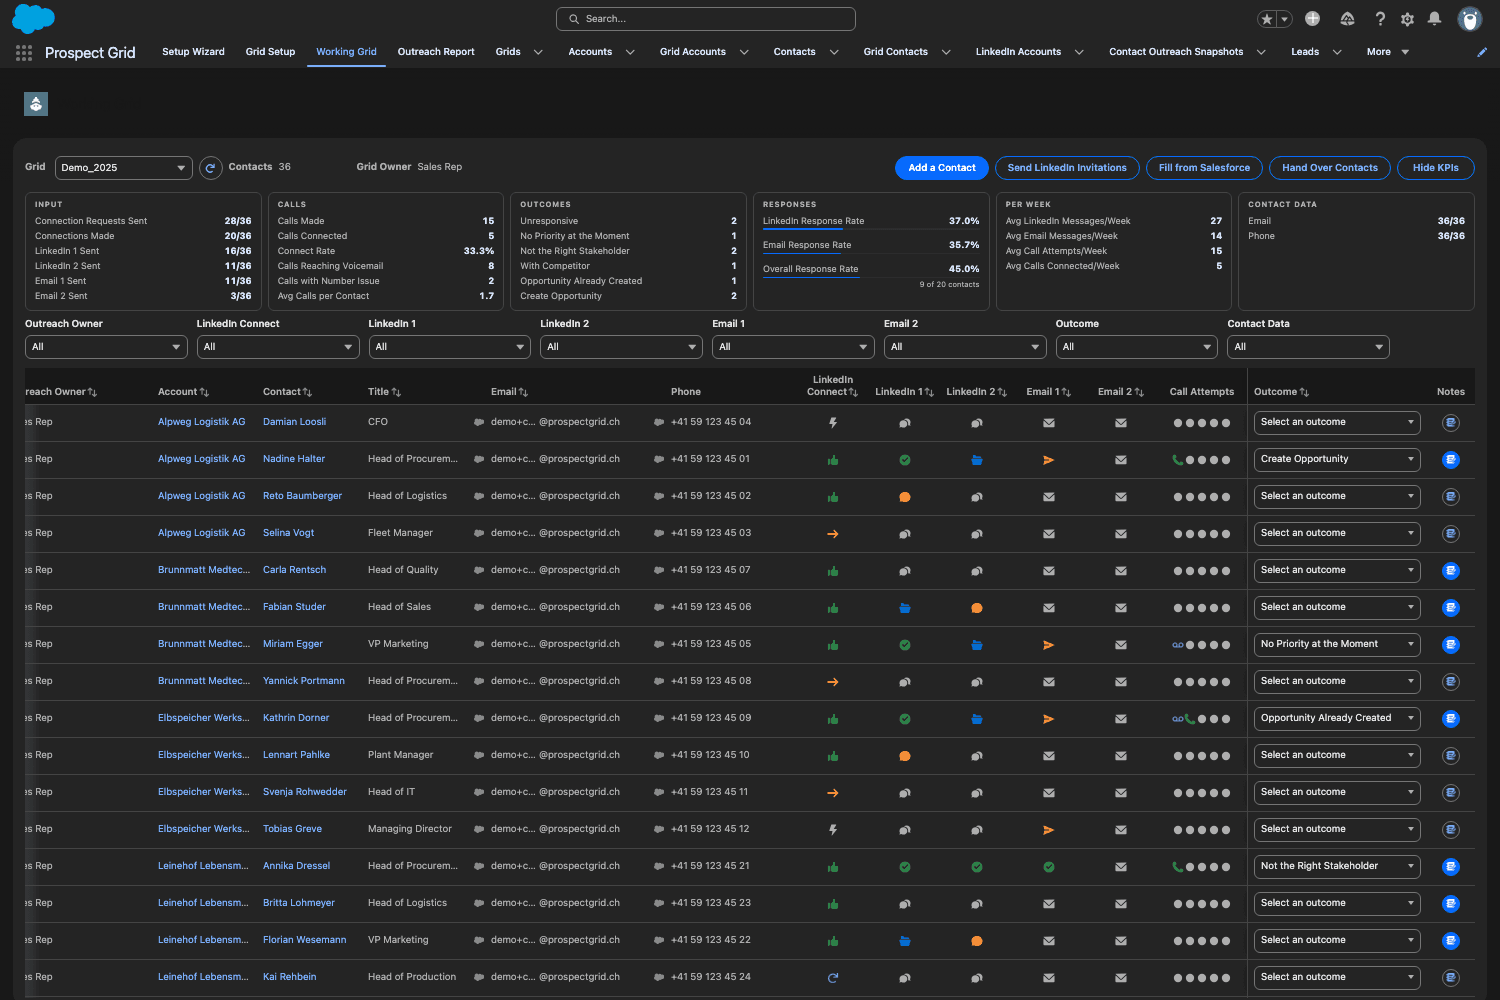Viewport: 1500px width, 1000px height.
Task: Open outcome dropdown for Nadine Halter
Action: (1337, 460)
